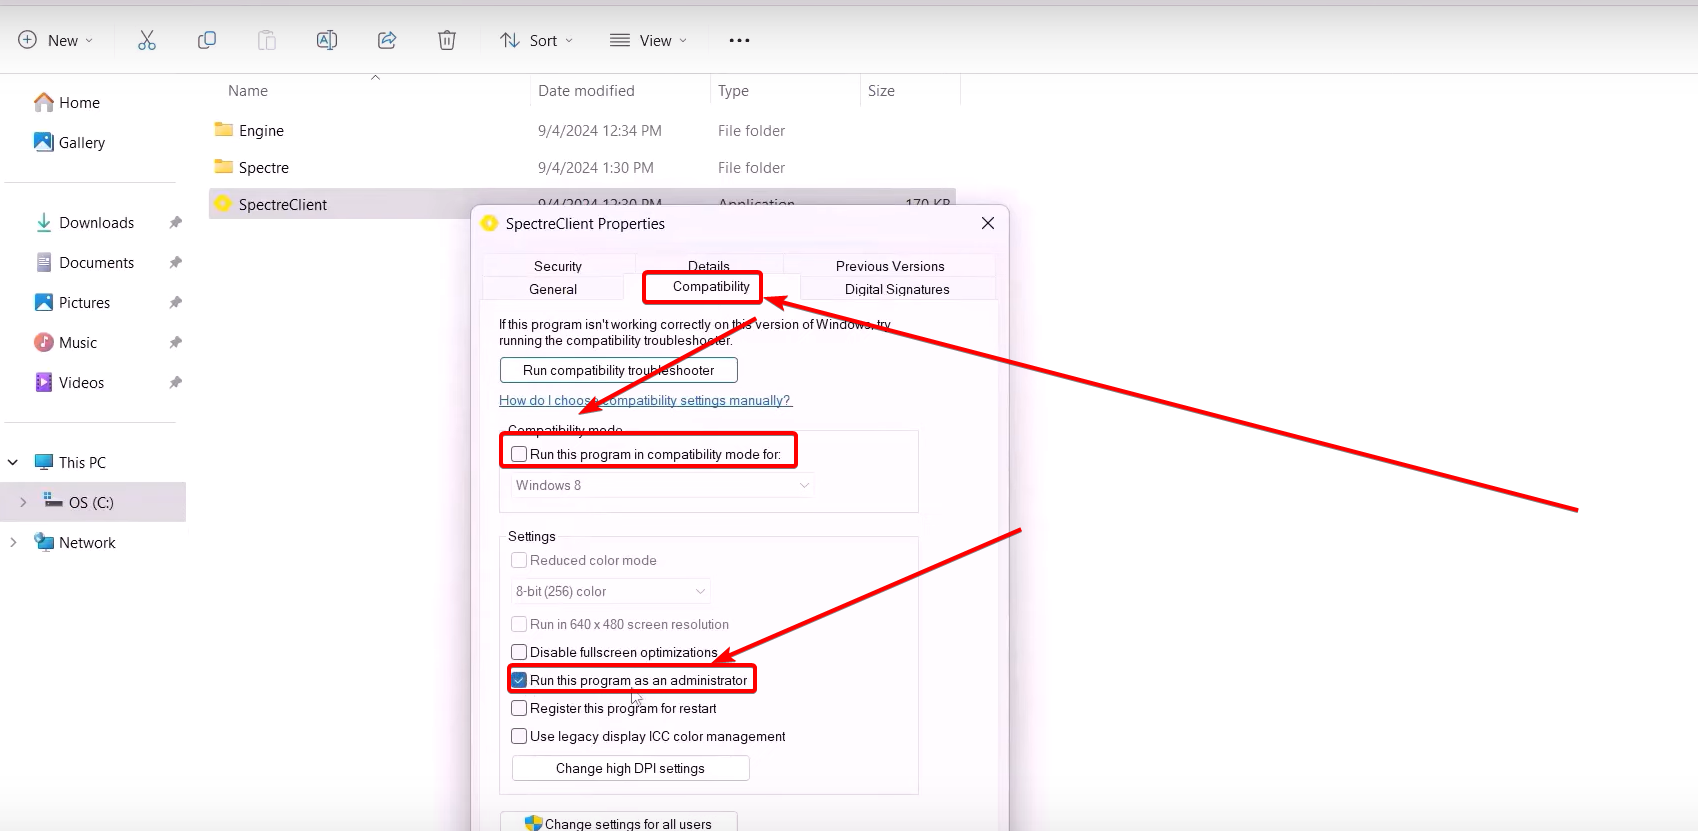Click Run compatibility troubleshooter button
The width and height of the screenshot is (1698, 831).
619,370
